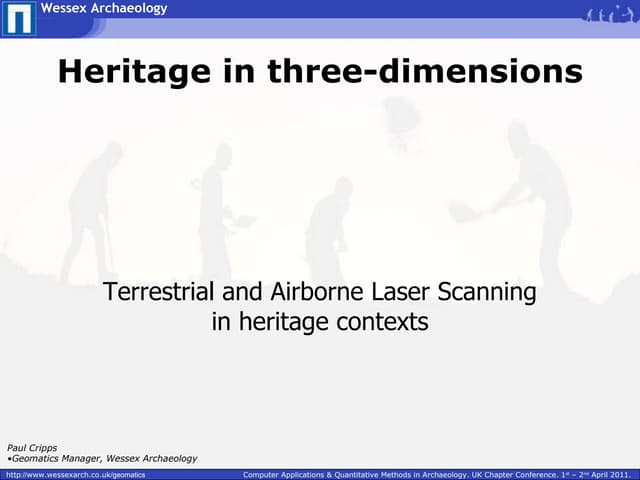The height and width of the screenshot is (480, 640).
Task: Click the bullet point before Geomatics Manager
Action: [x=9, y=459]
